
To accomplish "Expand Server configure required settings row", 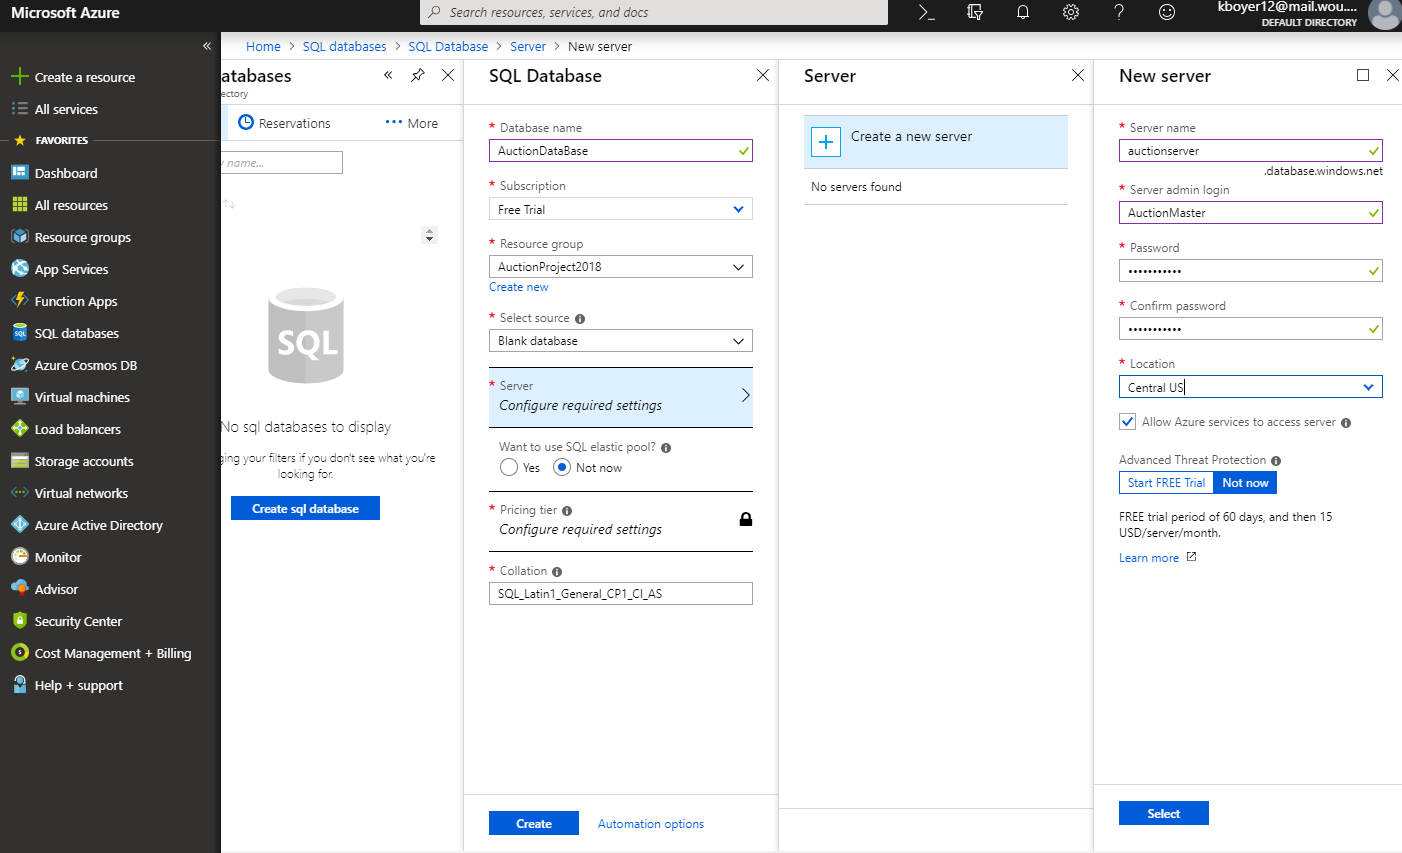I will click(620, 397).
